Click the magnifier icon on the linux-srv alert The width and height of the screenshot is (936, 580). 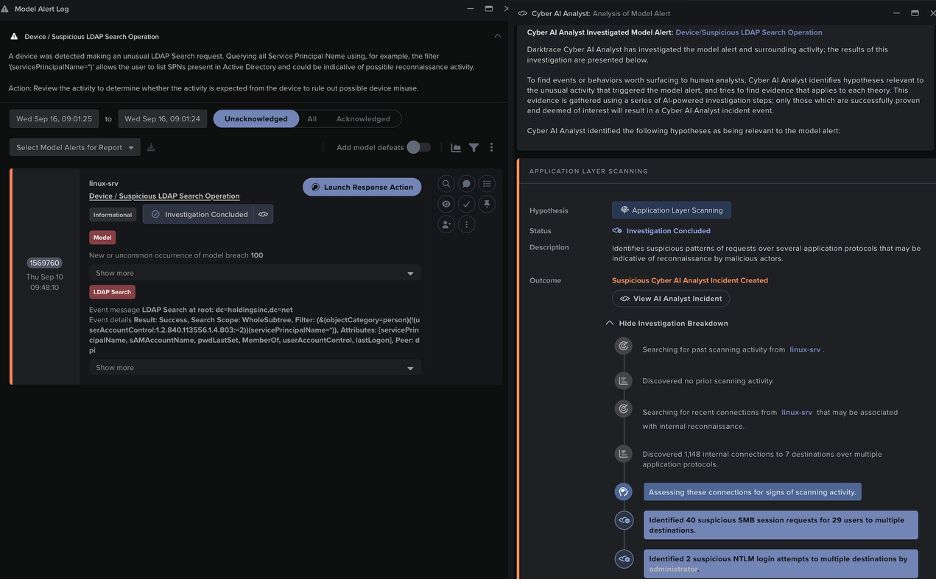click(446, 184)
